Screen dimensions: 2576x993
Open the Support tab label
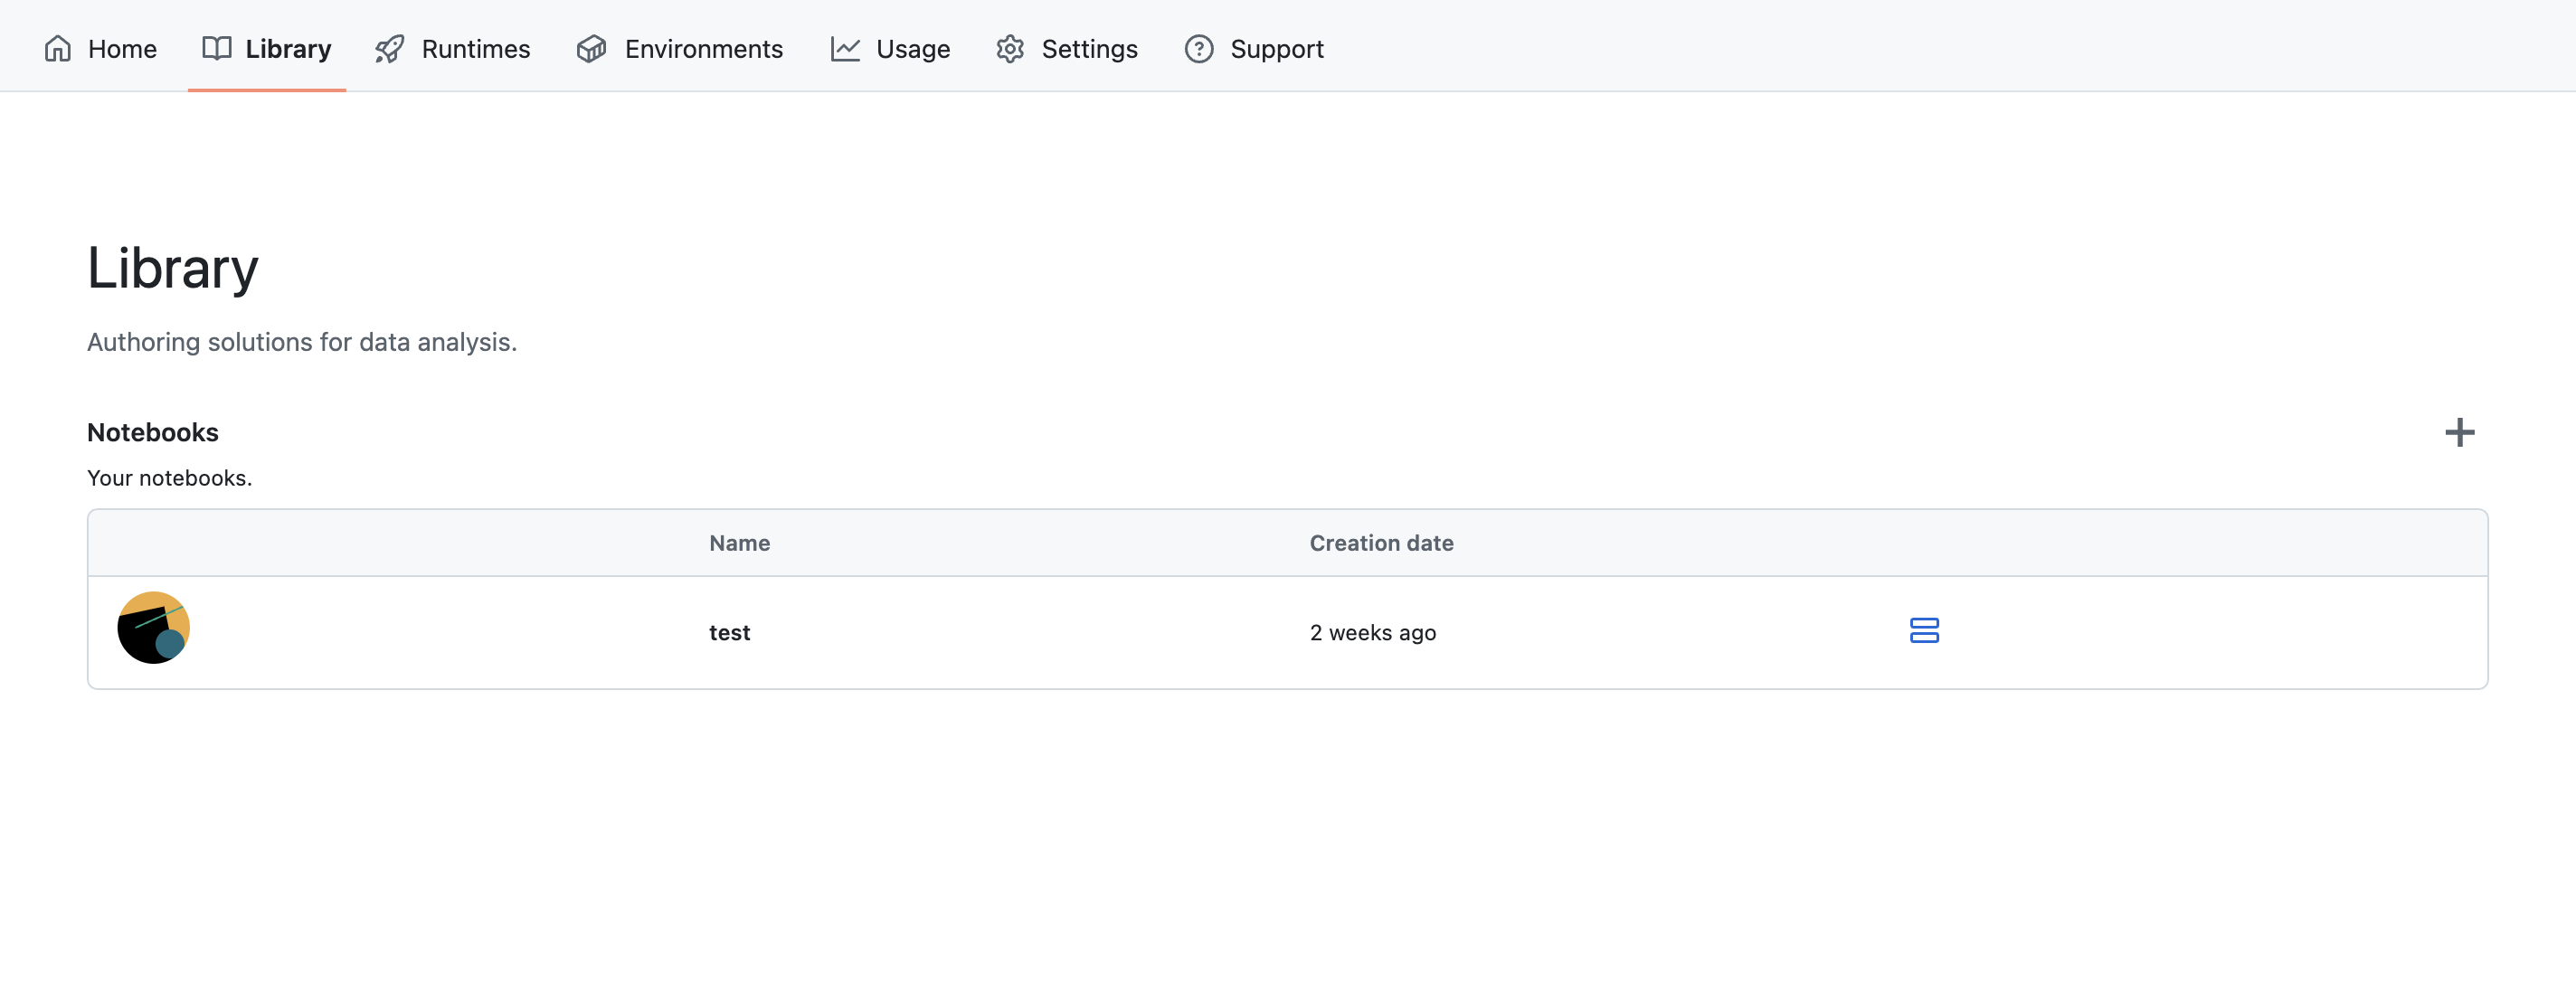[1277, 49]
